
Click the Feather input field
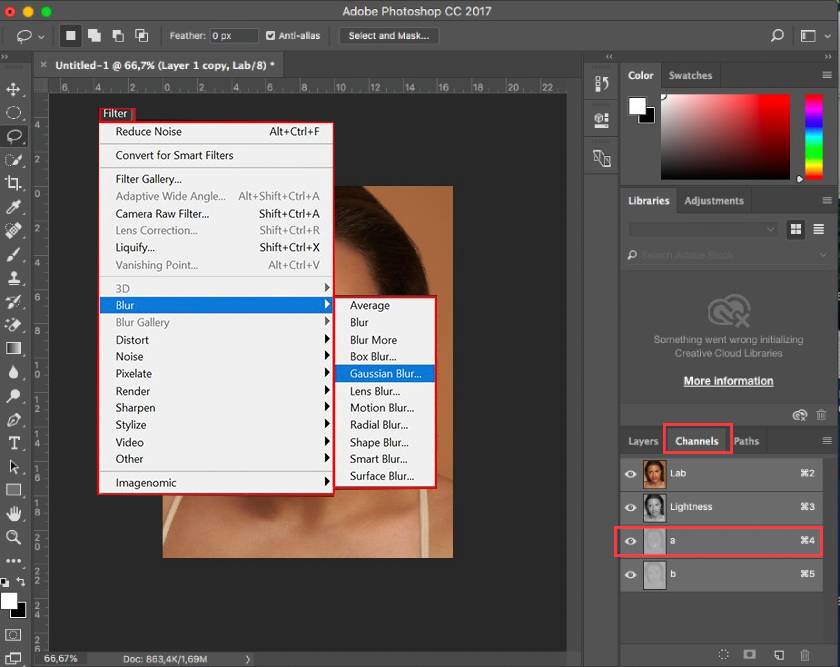(x=233, y=36)
